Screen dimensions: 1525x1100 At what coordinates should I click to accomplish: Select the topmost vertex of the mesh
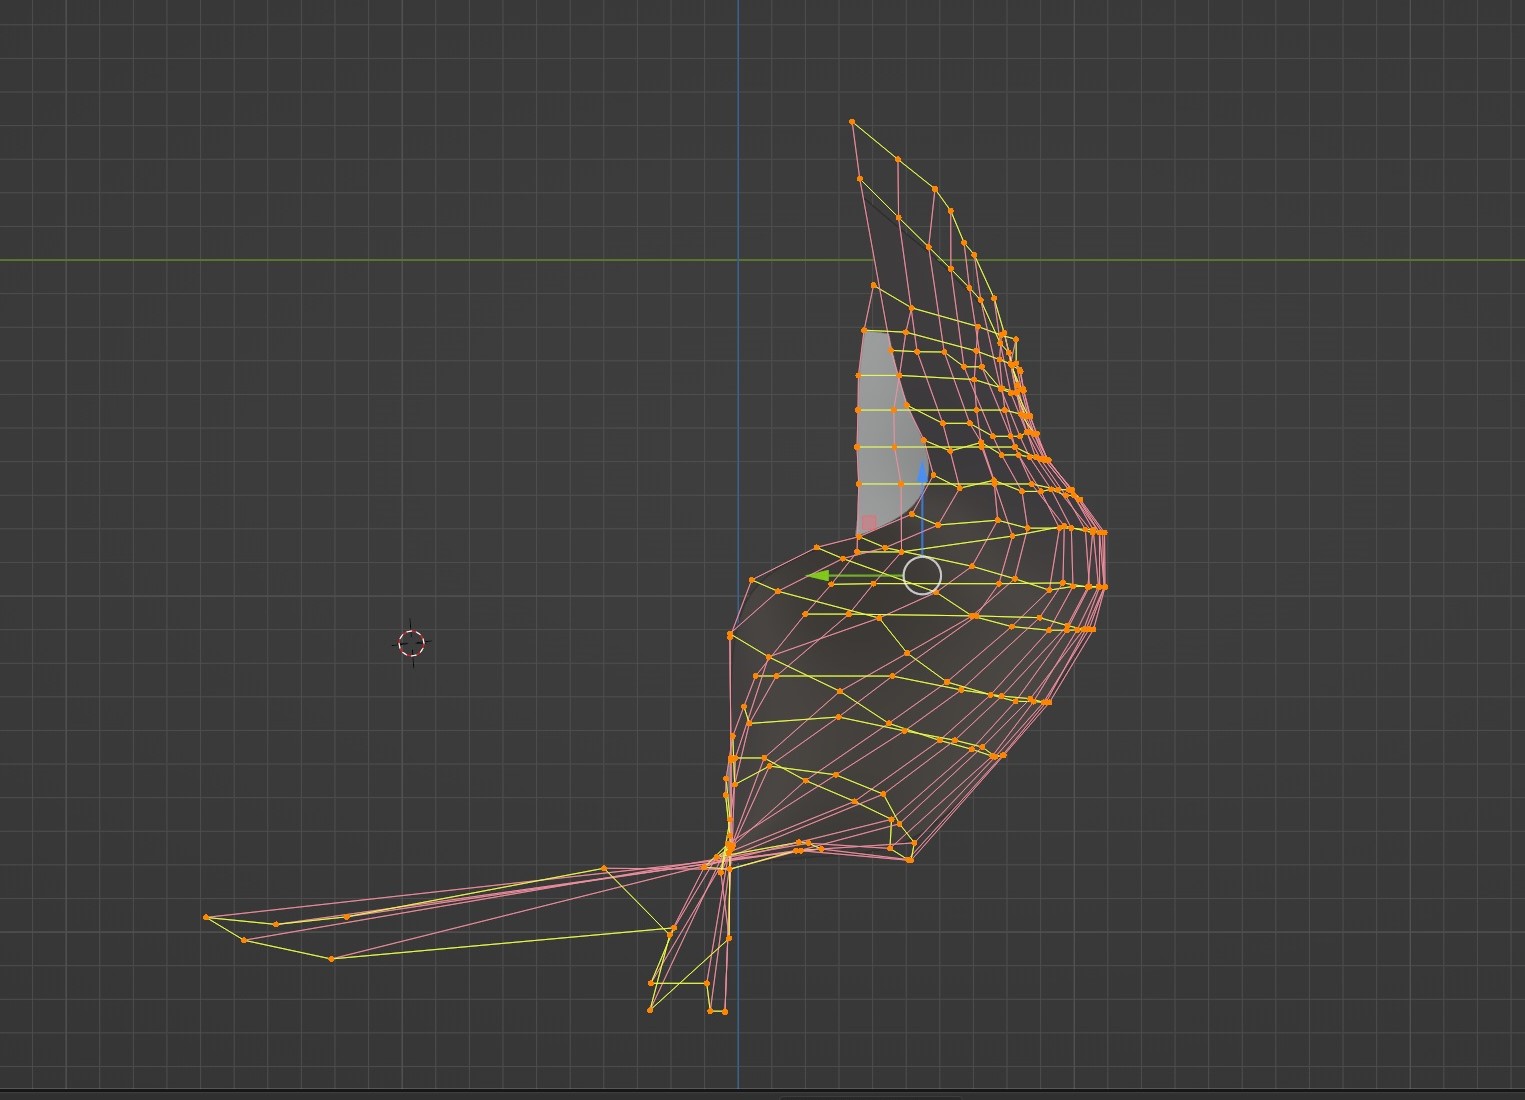click(852, 122)
